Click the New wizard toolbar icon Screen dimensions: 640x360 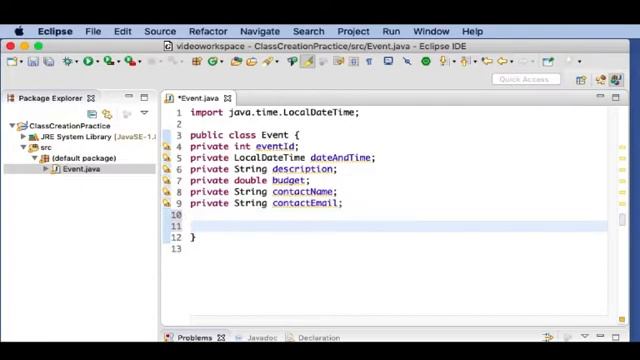(x=12, y=62)
